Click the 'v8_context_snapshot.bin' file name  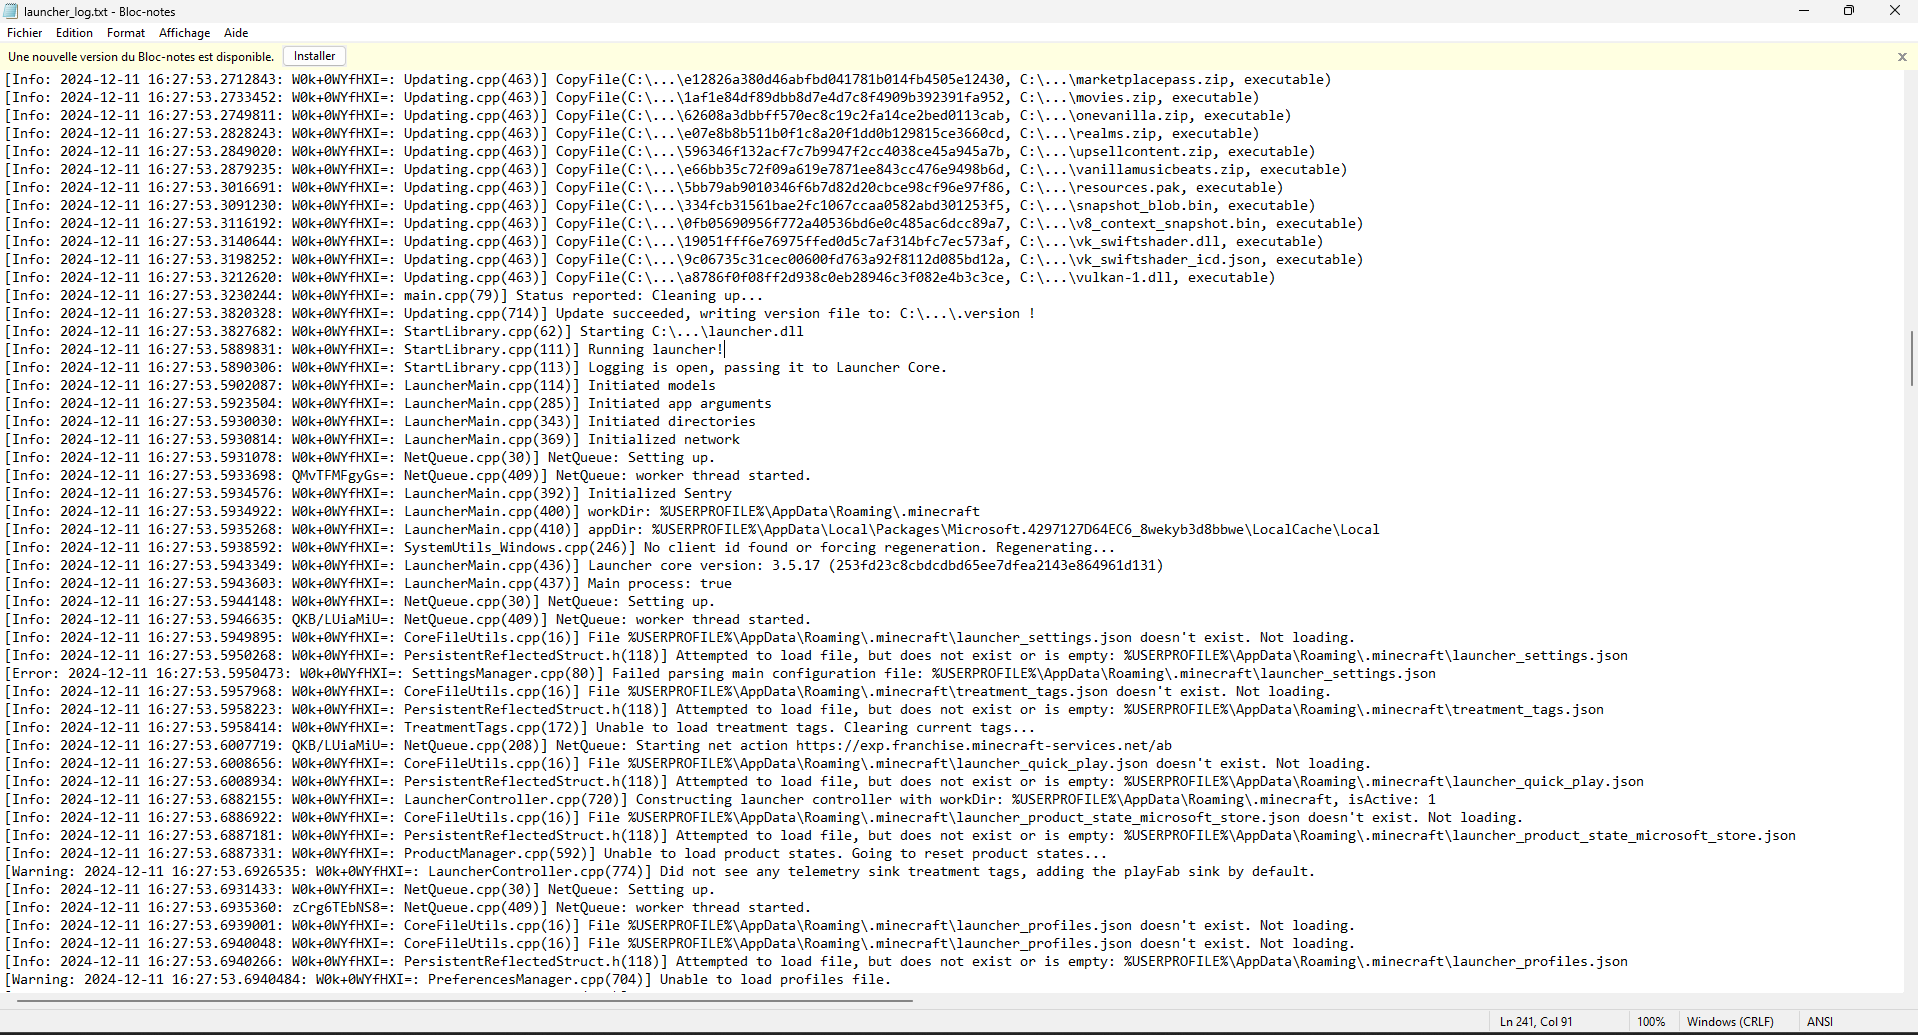1167,223
